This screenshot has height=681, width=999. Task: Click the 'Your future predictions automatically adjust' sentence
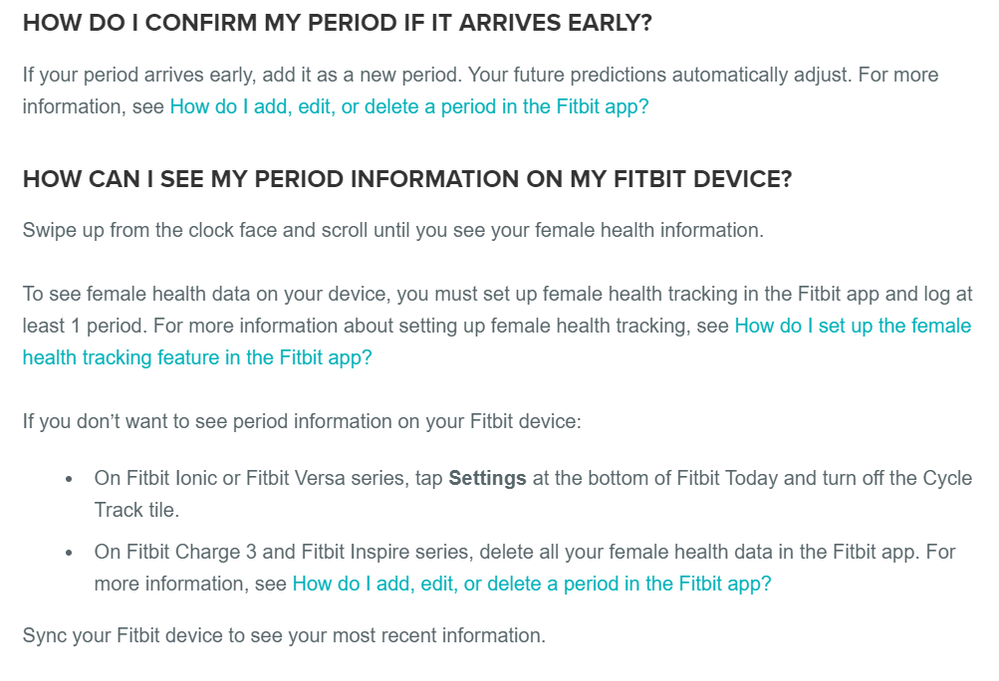(659, 75)
